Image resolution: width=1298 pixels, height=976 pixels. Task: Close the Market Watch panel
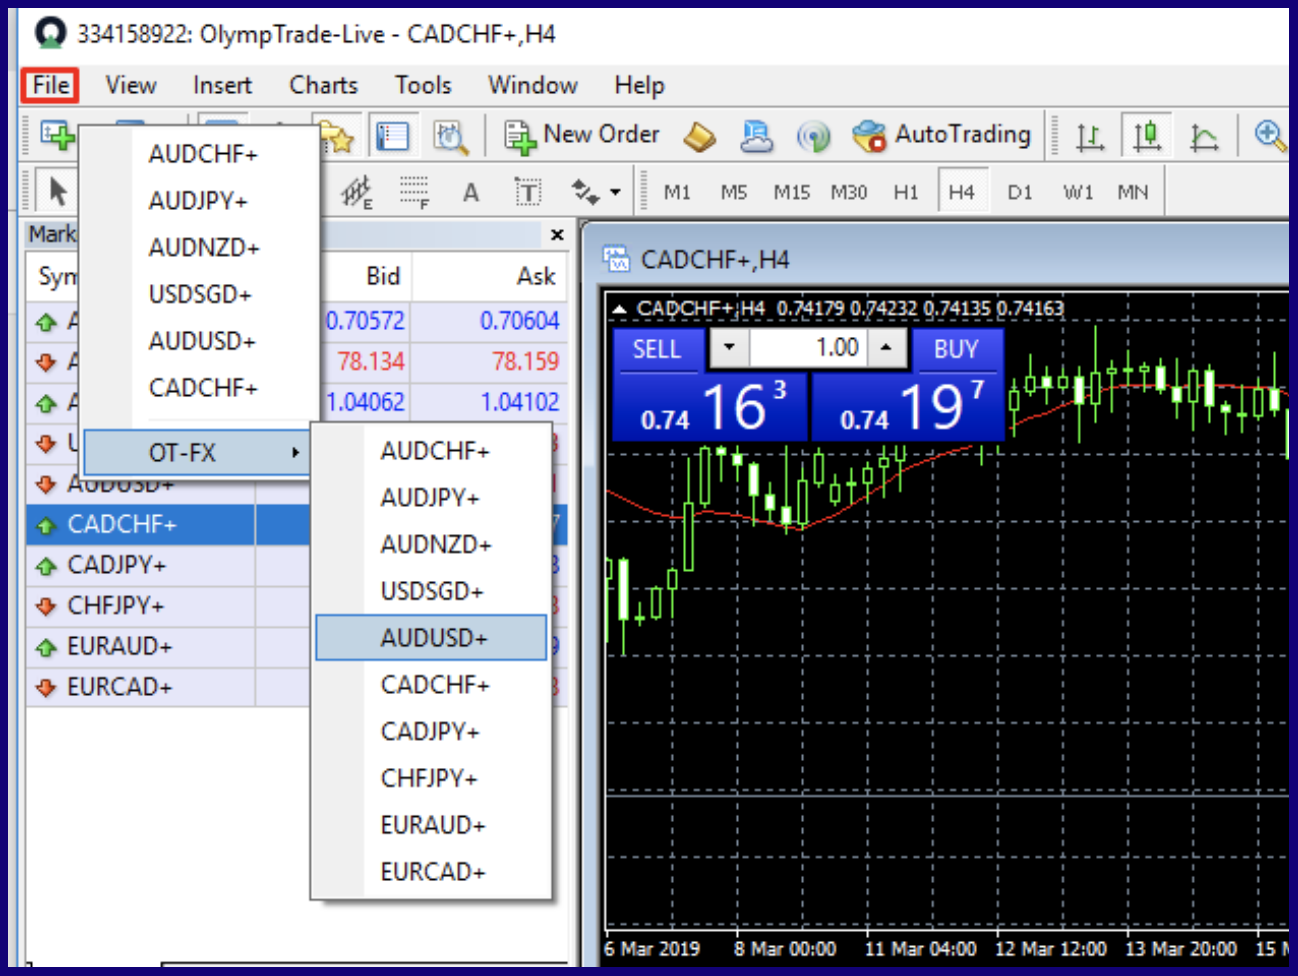coord(557,235)
